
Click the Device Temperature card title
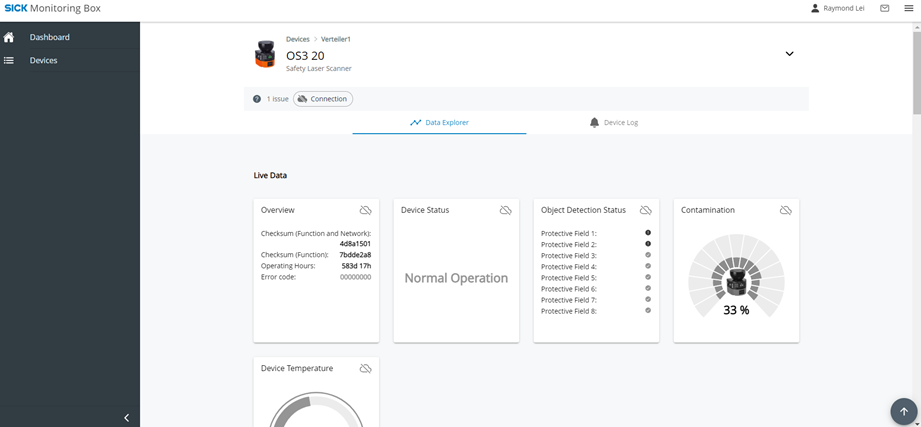point(297,368)
